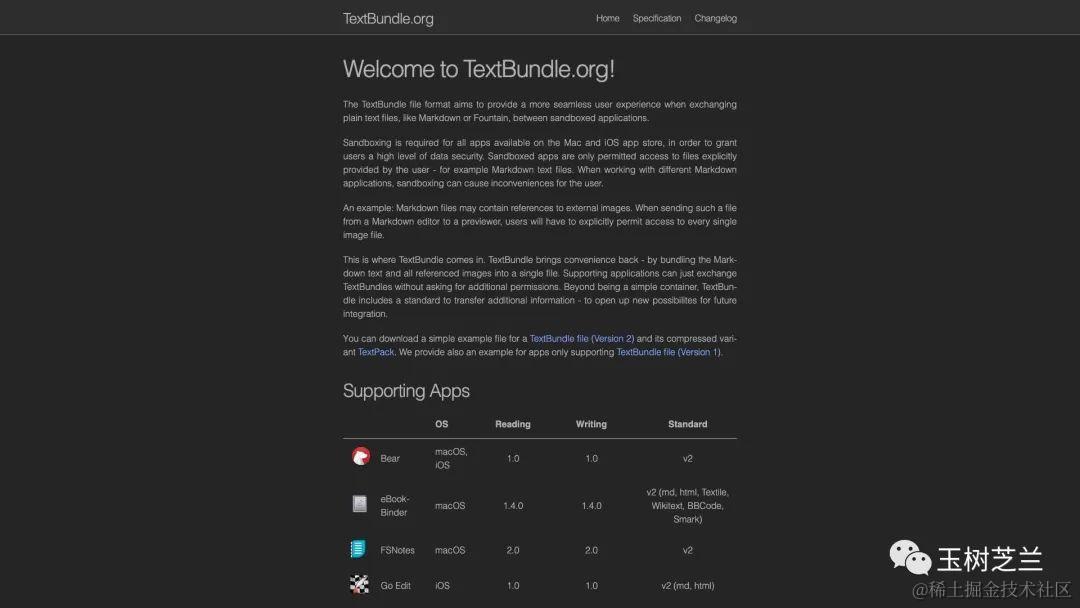This screenshot has width=1080, height=608.
Task: Download the TextBundle file (Version 2)
Action: point(581,339)
